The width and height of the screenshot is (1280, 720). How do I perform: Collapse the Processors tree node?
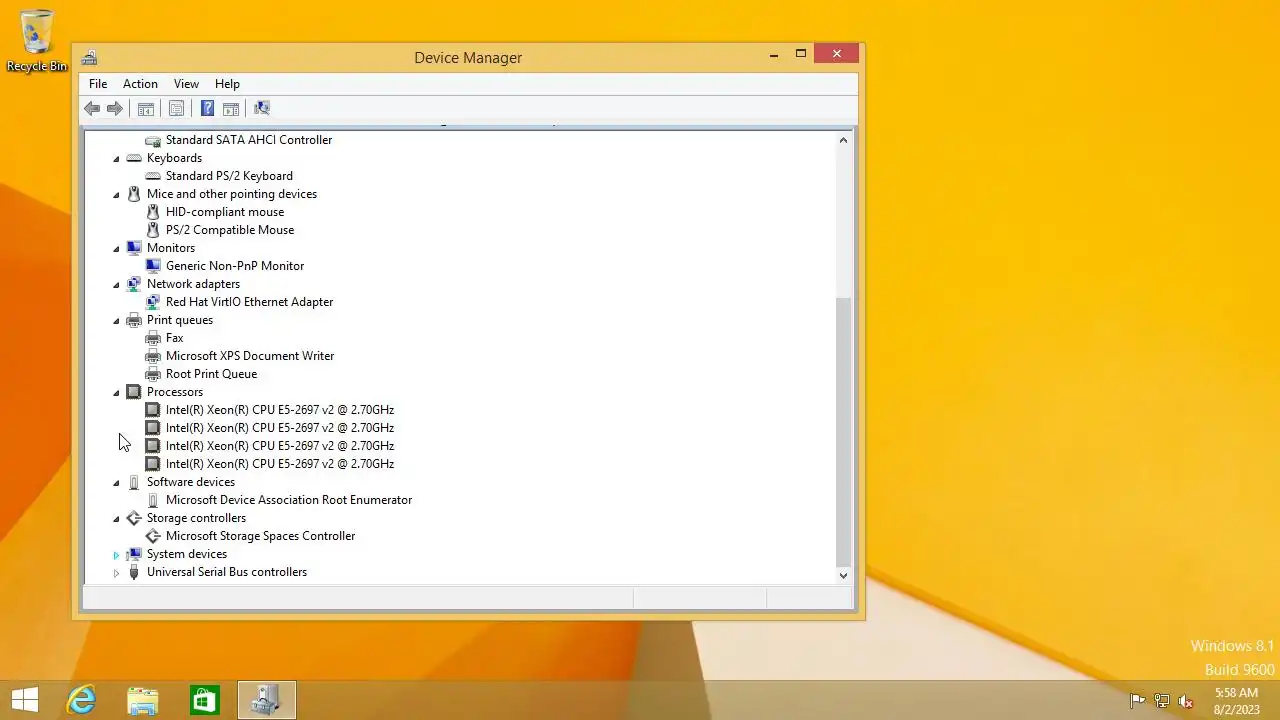click(116, 392)
